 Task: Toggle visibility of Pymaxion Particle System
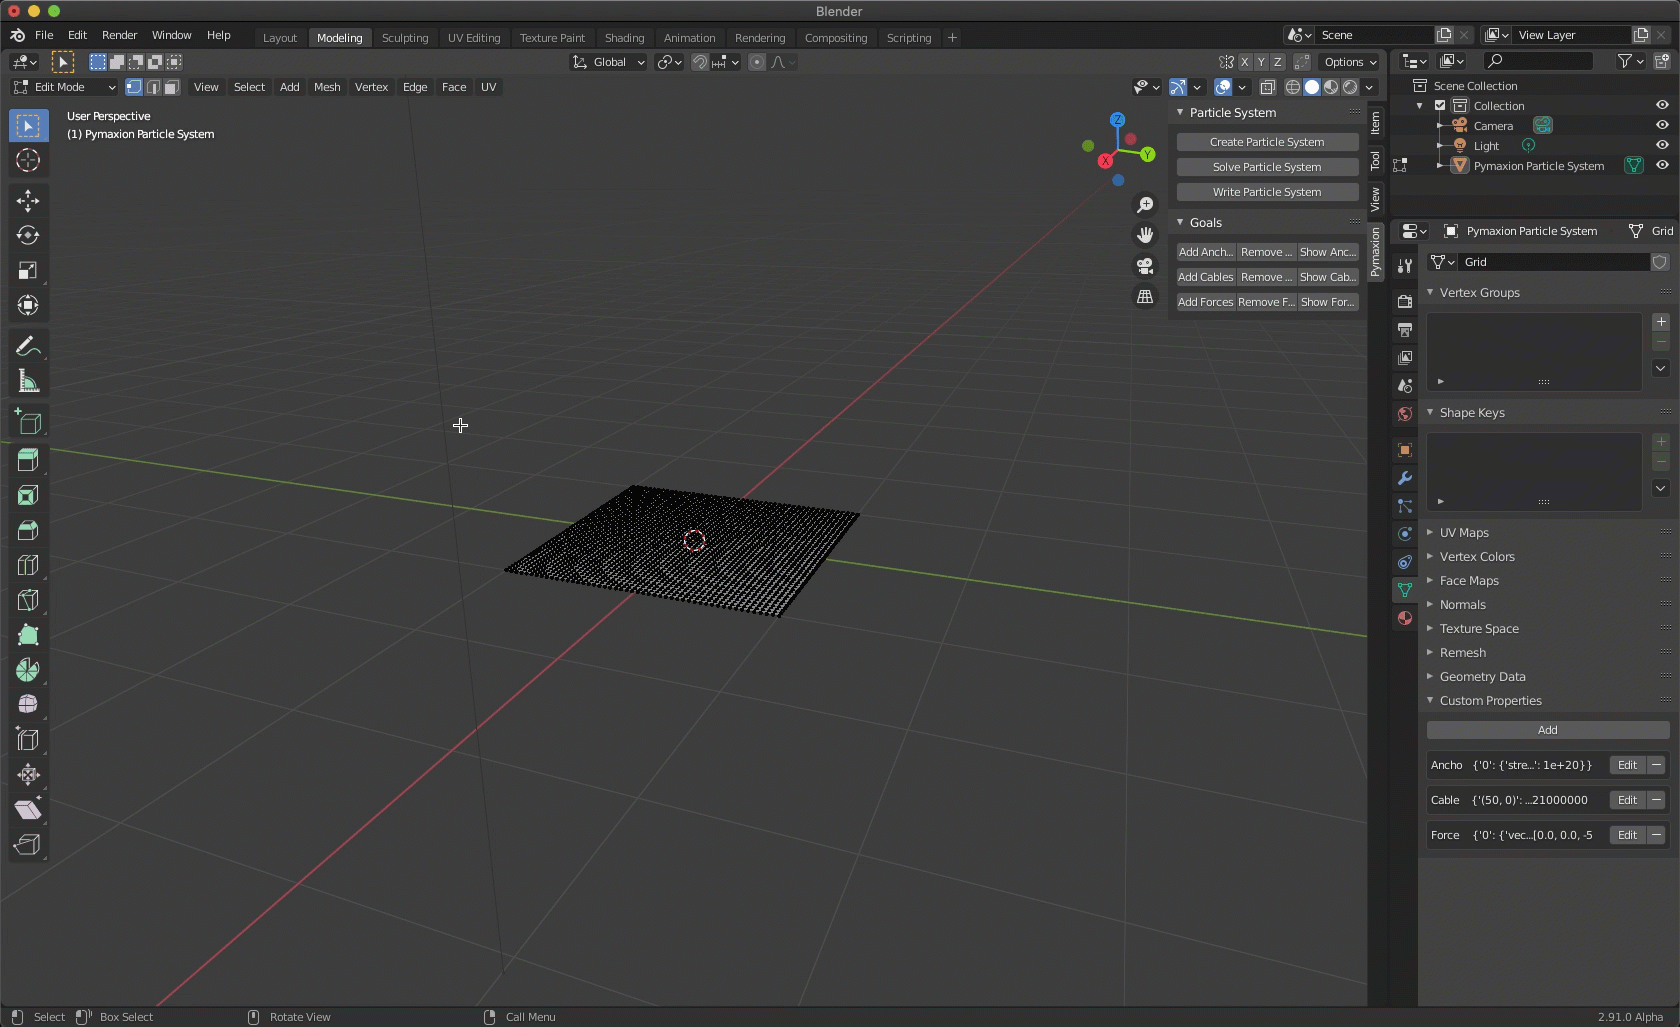1662,165
